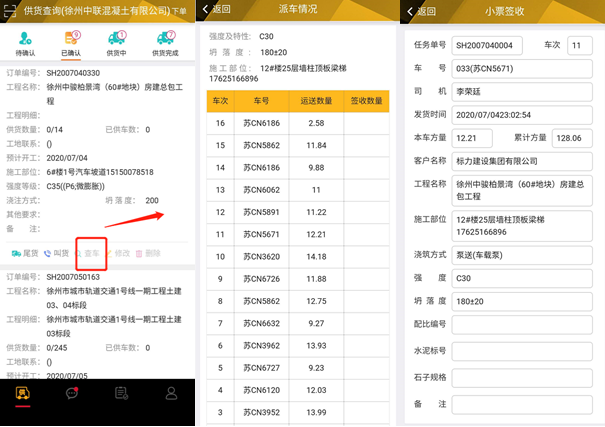The image size is (605, 427).
Task: Click the 施工部位 field on the receipt form
Action: click(522, 226)
